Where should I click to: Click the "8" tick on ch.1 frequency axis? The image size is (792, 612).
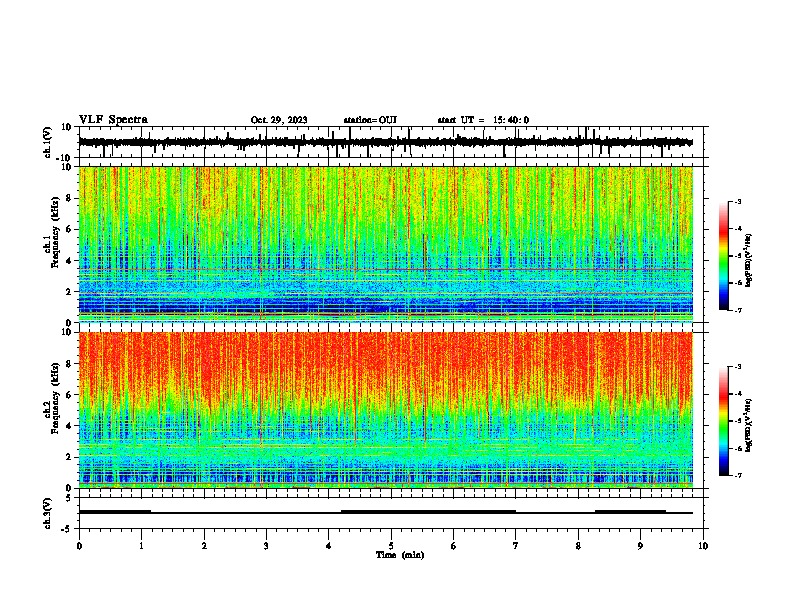(x=70, y=198)
